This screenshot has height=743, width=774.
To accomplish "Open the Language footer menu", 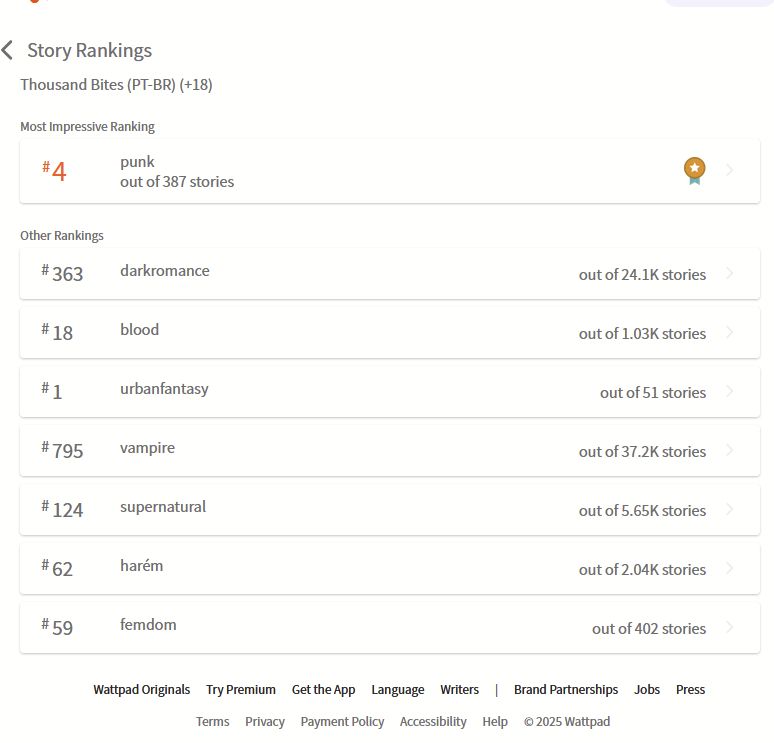I will tap(398, 689).
